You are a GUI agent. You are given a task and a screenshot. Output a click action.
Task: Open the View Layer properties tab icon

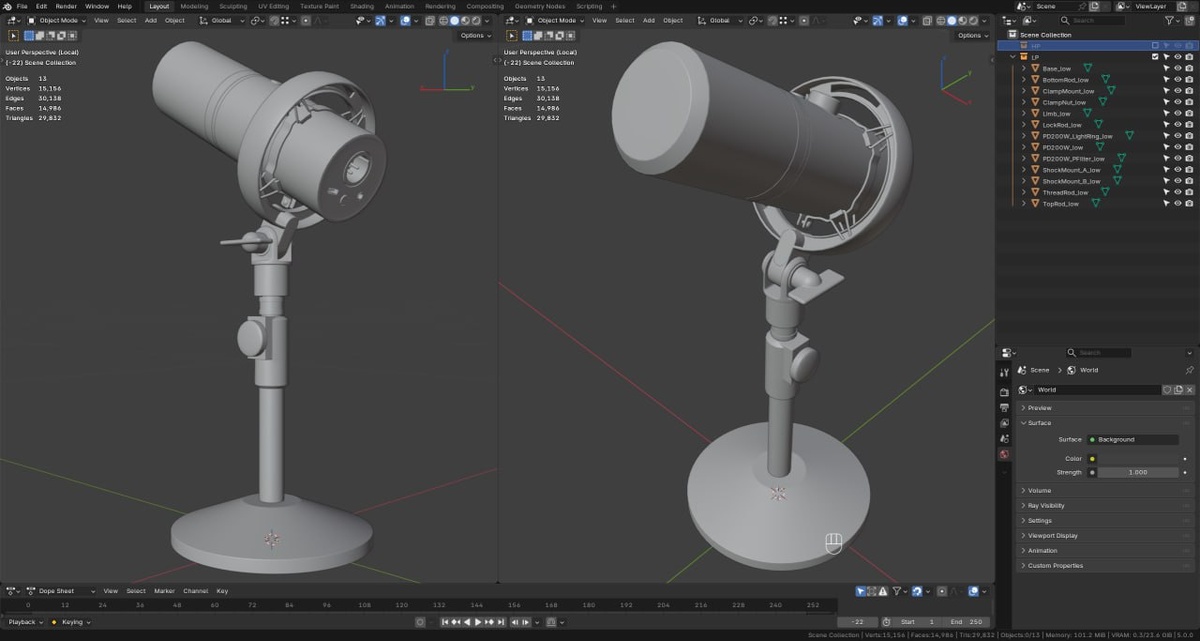pyautogui.click(x=1004, y=423)
